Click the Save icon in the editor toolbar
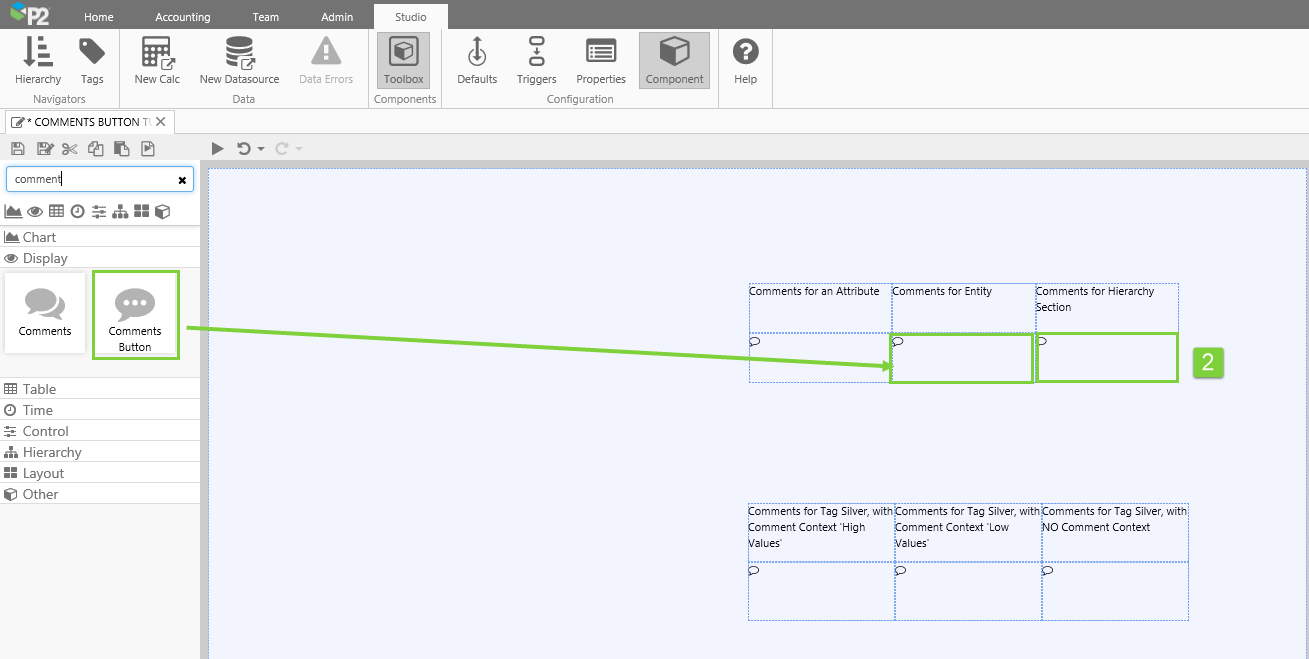 point(17,149)
